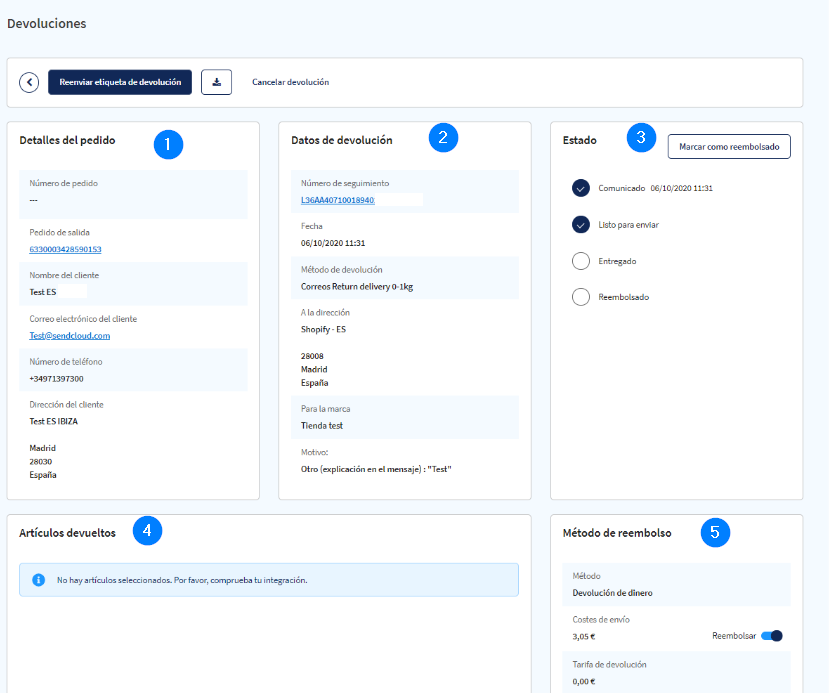Viewport: 840px width, 693px height.
Task: Click refund method Devolución de dinero
Action: click(612, 593)
